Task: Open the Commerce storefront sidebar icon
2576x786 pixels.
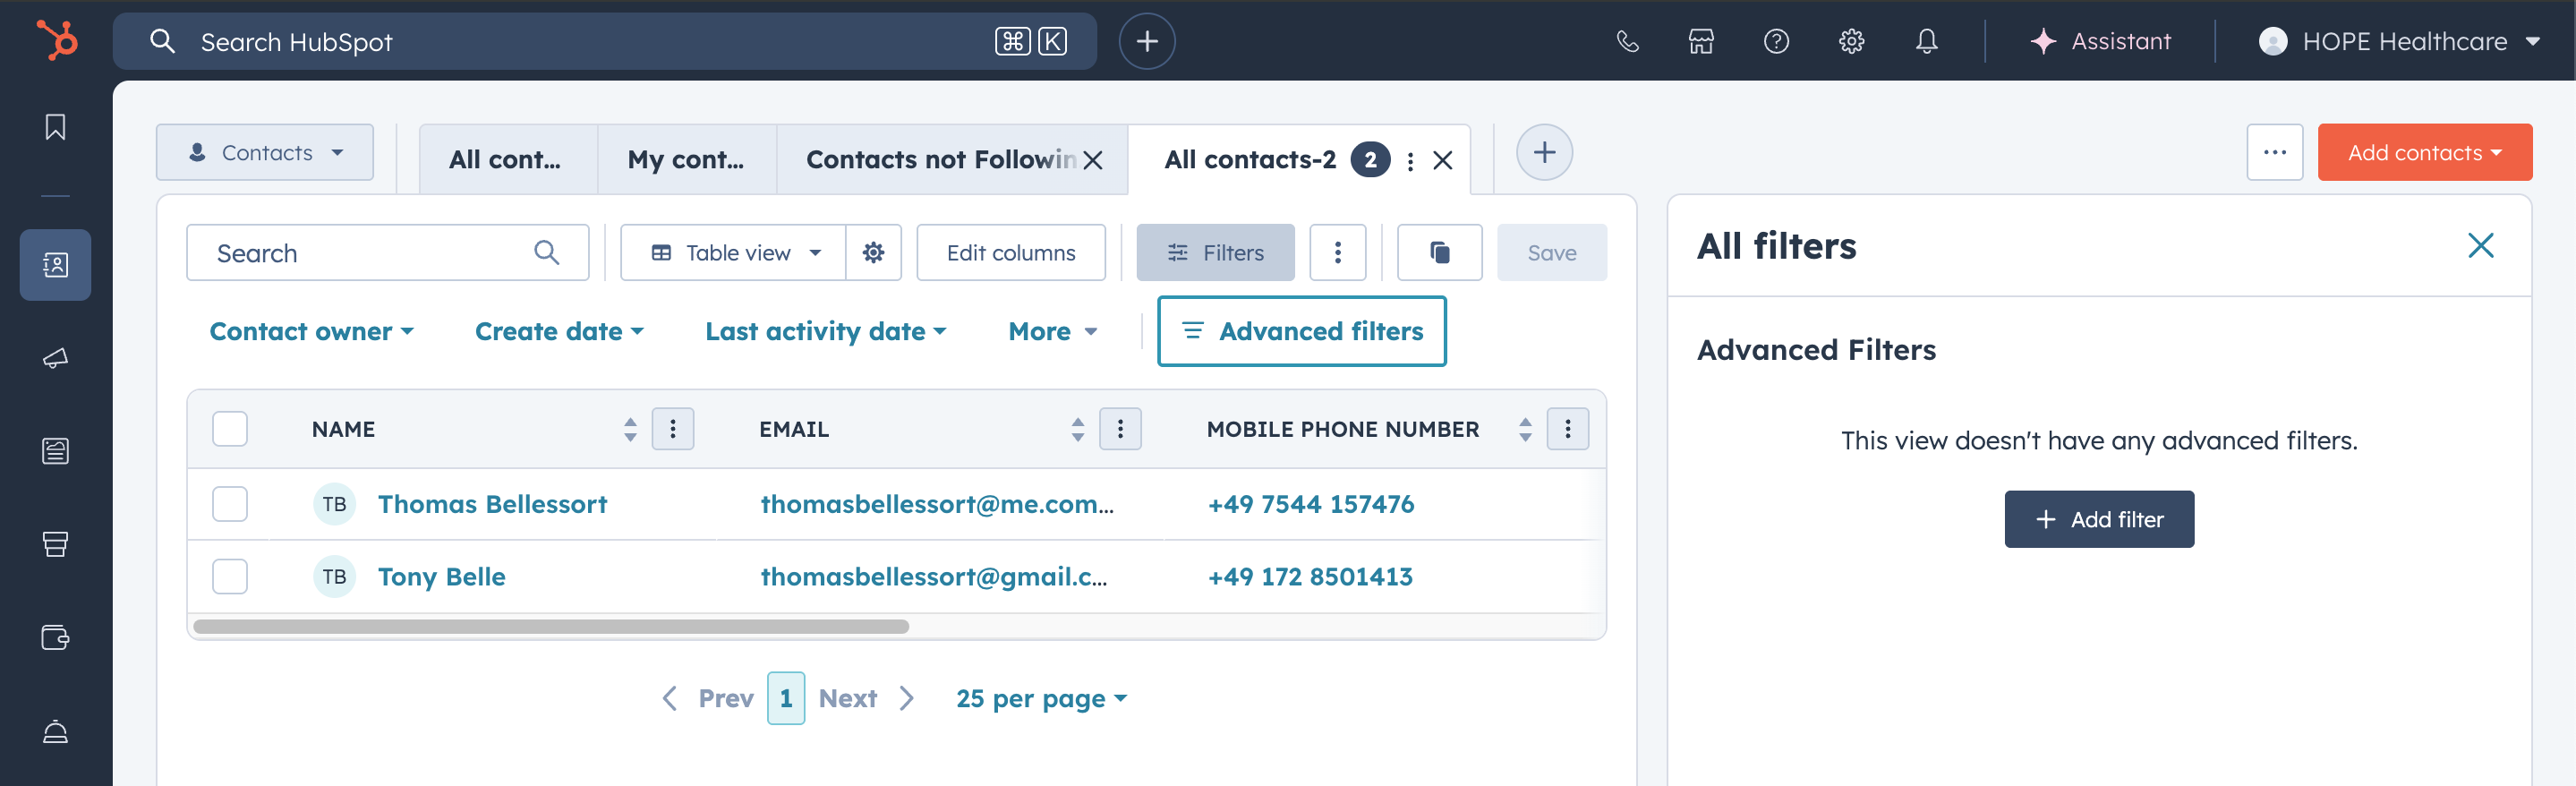Action: tap(55, 544)
